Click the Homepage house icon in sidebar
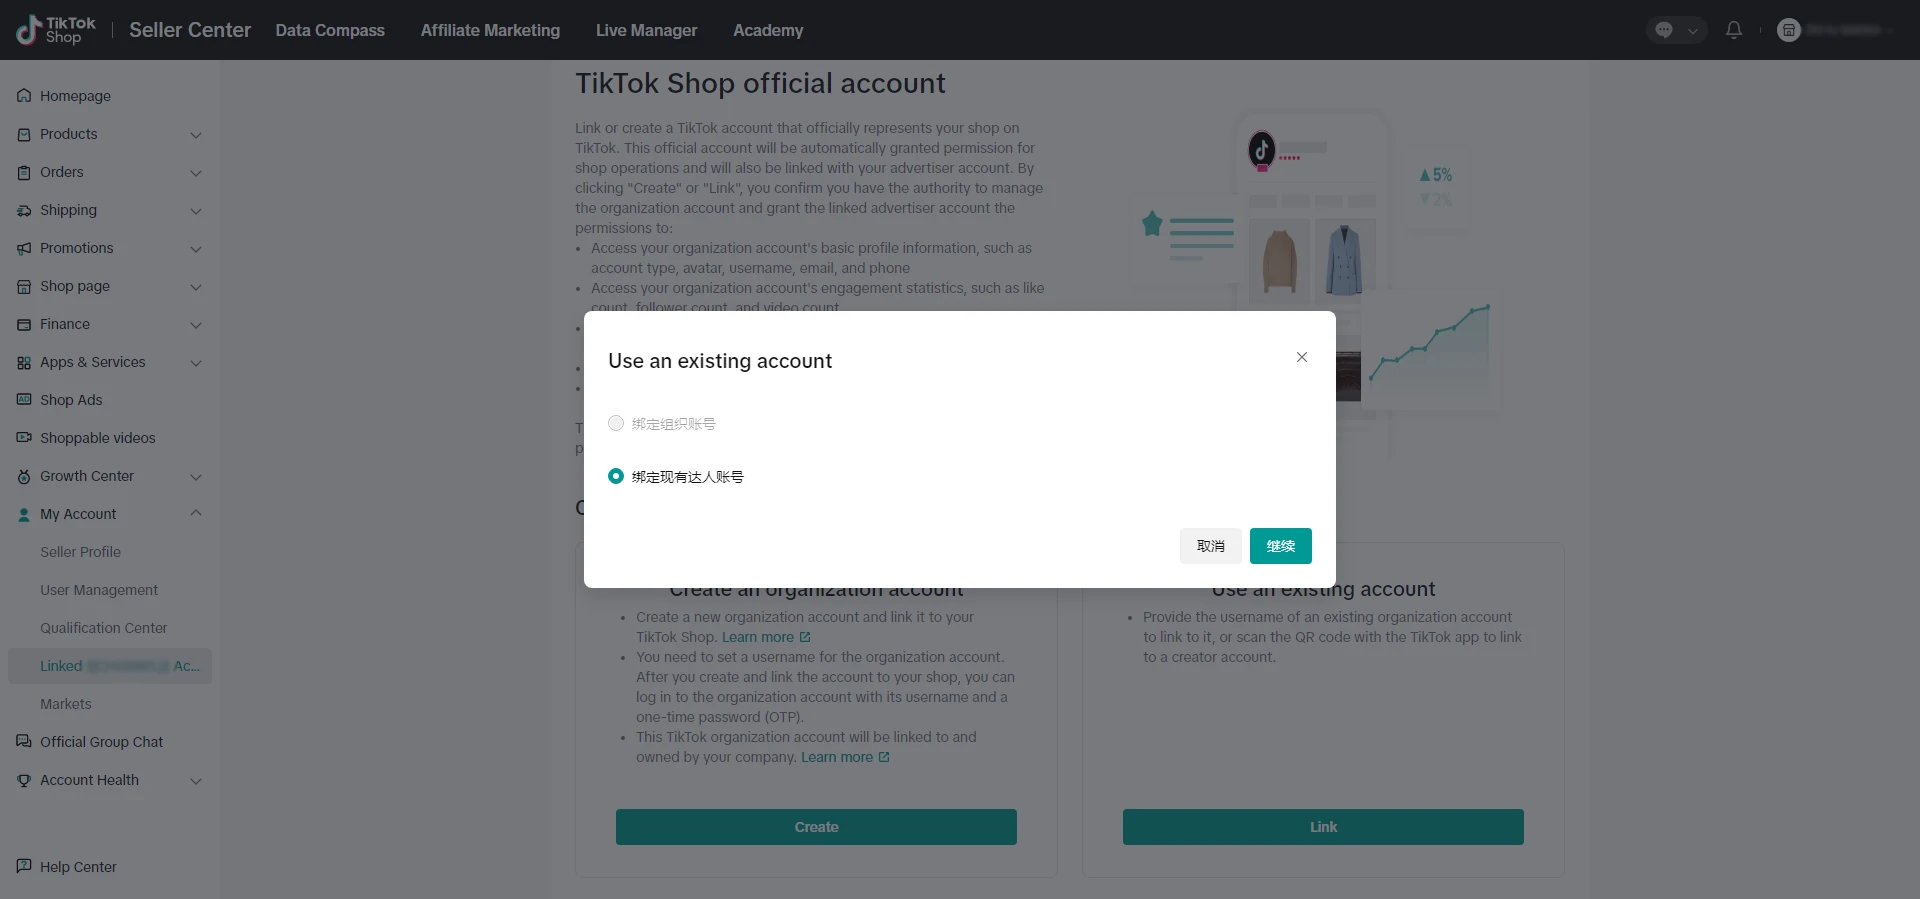Viewport: 1920px width, 899px height. (24, 96)
